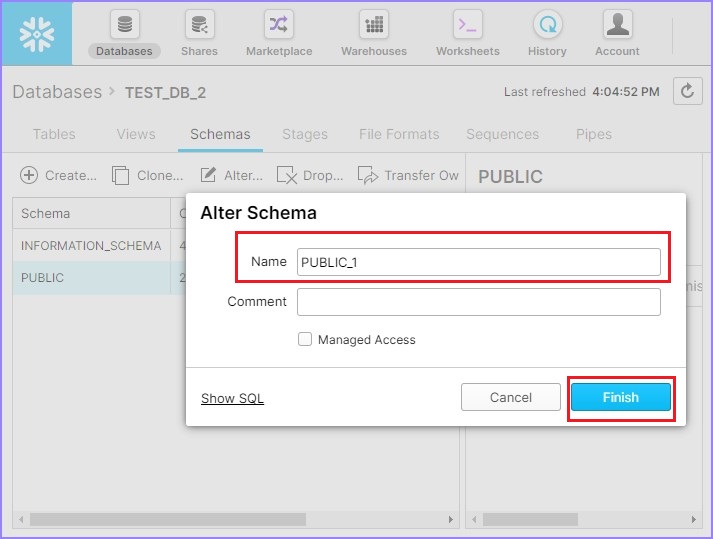Click the Comment input field
The image size is (713, 539).
[x=478, y=302]
